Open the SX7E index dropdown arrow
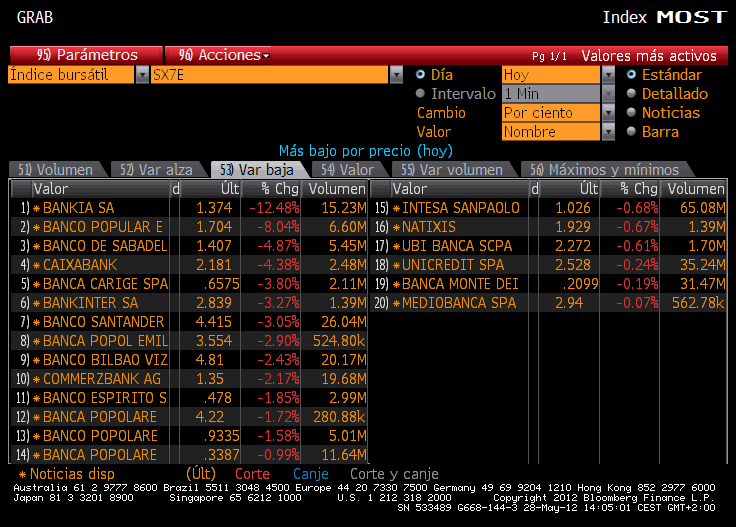736x527 pixels. tap(397, 75)
